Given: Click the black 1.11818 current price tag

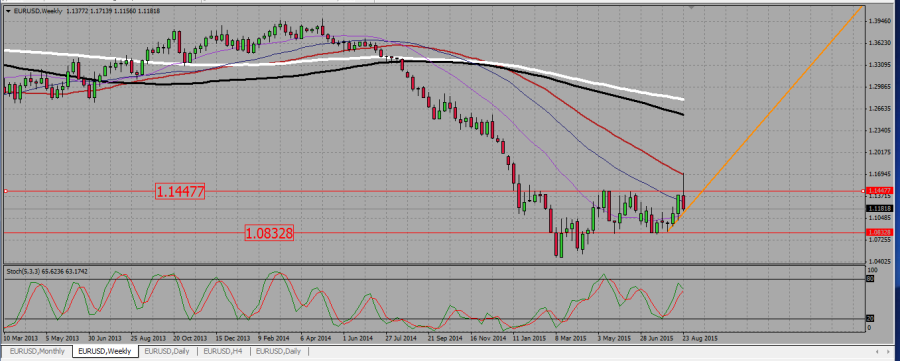Looking at the screenshot, I should 878,209.
